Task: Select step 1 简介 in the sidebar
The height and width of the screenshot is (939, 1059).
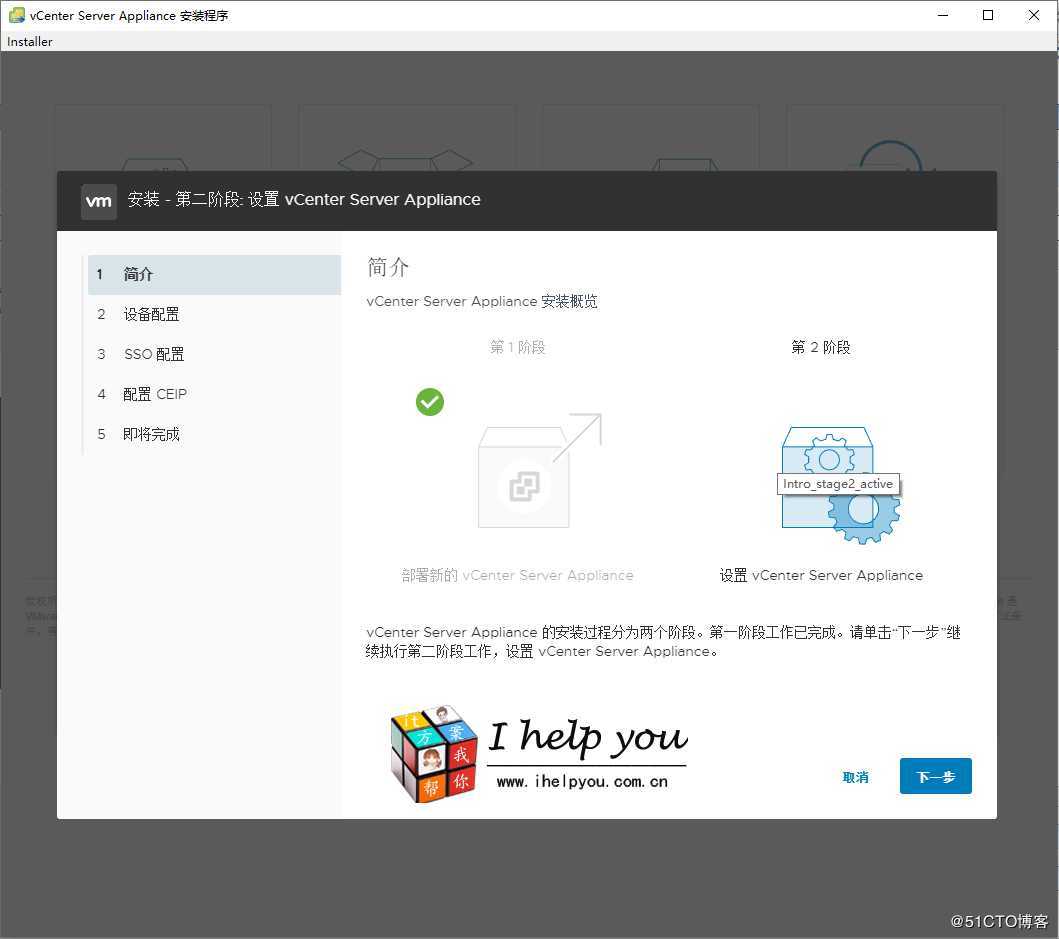Action: point(214,274)
